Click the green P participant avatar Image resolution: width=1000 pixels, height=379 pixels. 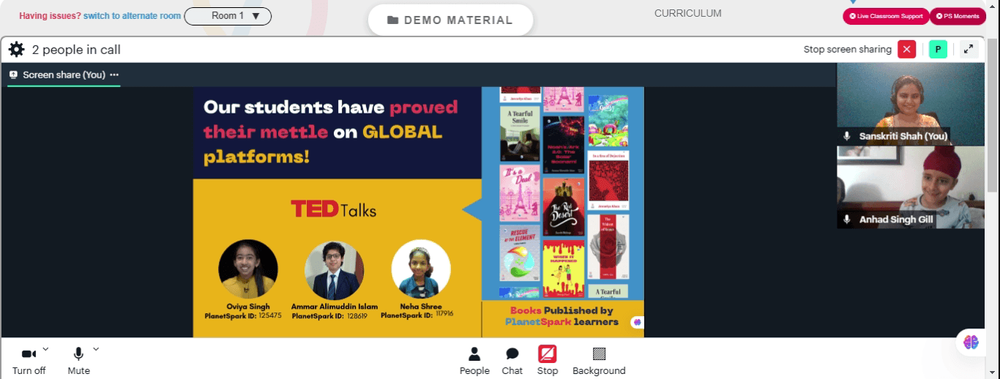tap(938, 49)
